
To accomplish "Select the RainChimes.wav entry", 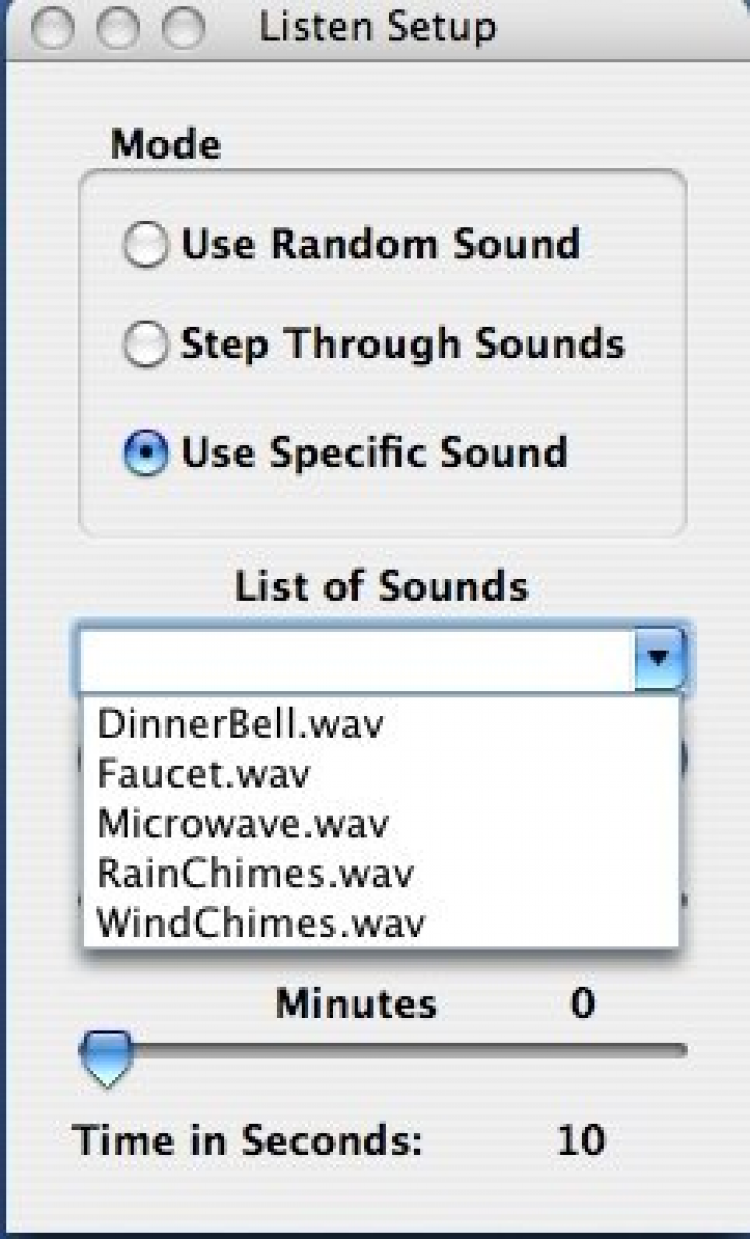I will 255,874.
